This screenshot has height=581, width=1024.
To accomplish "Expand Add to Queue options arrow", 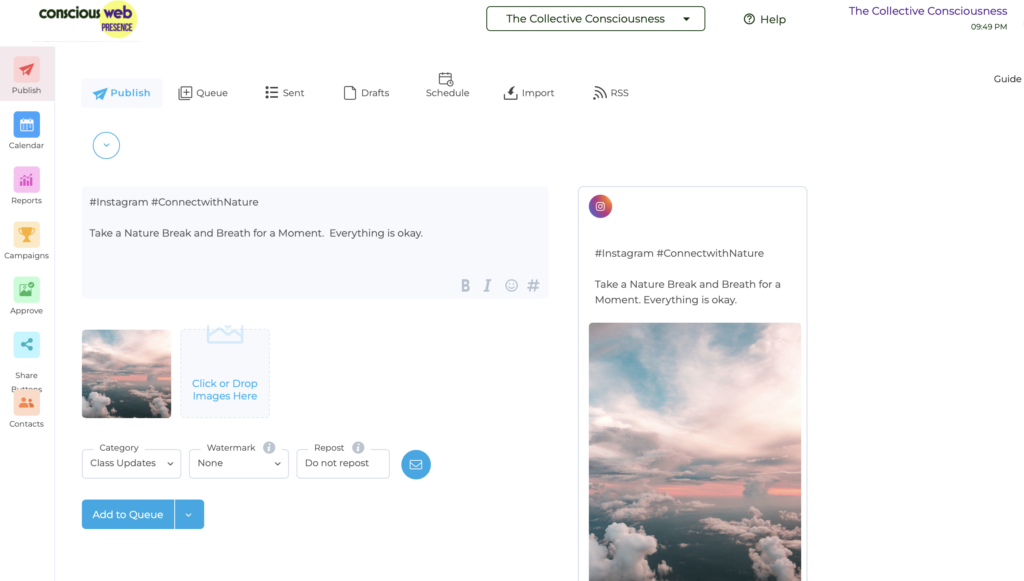I will [189, 514].
